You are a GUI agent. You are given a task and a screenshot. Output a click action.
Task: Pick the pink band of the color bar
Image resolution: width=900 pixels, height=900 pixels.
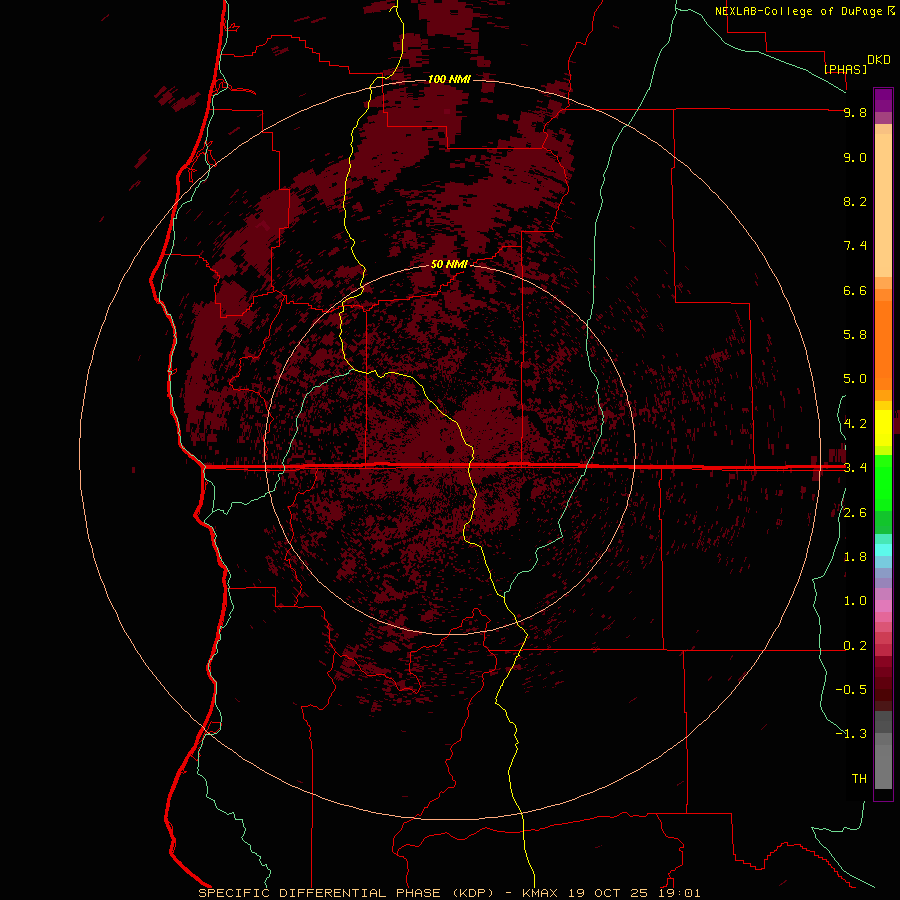click(x=883, y=606)
